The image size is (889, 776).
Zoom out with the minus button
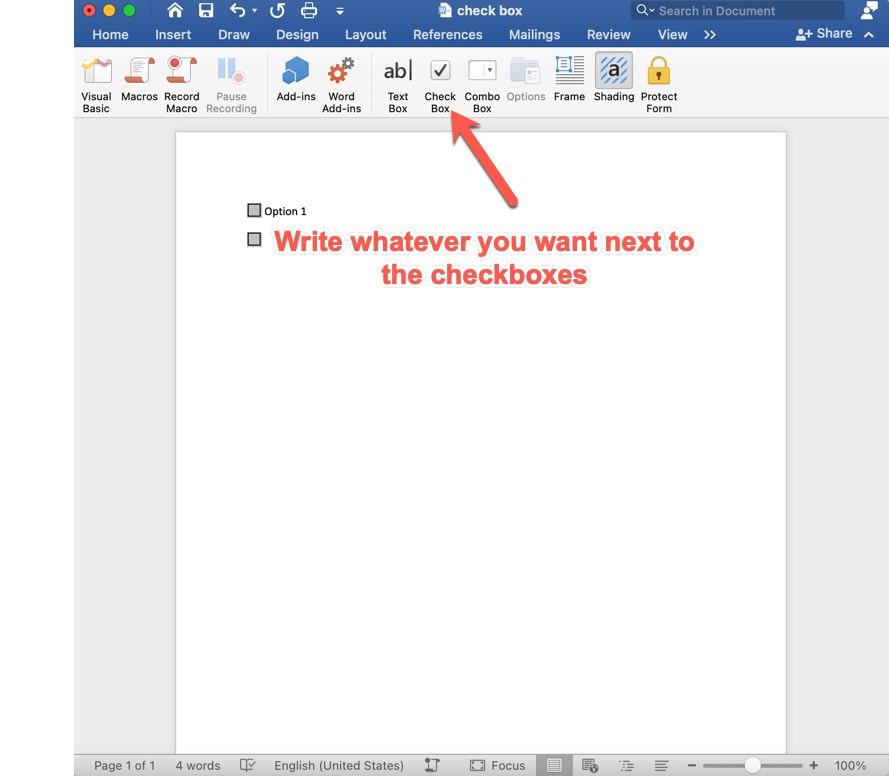pyautogui.click(x=691, y=765)
